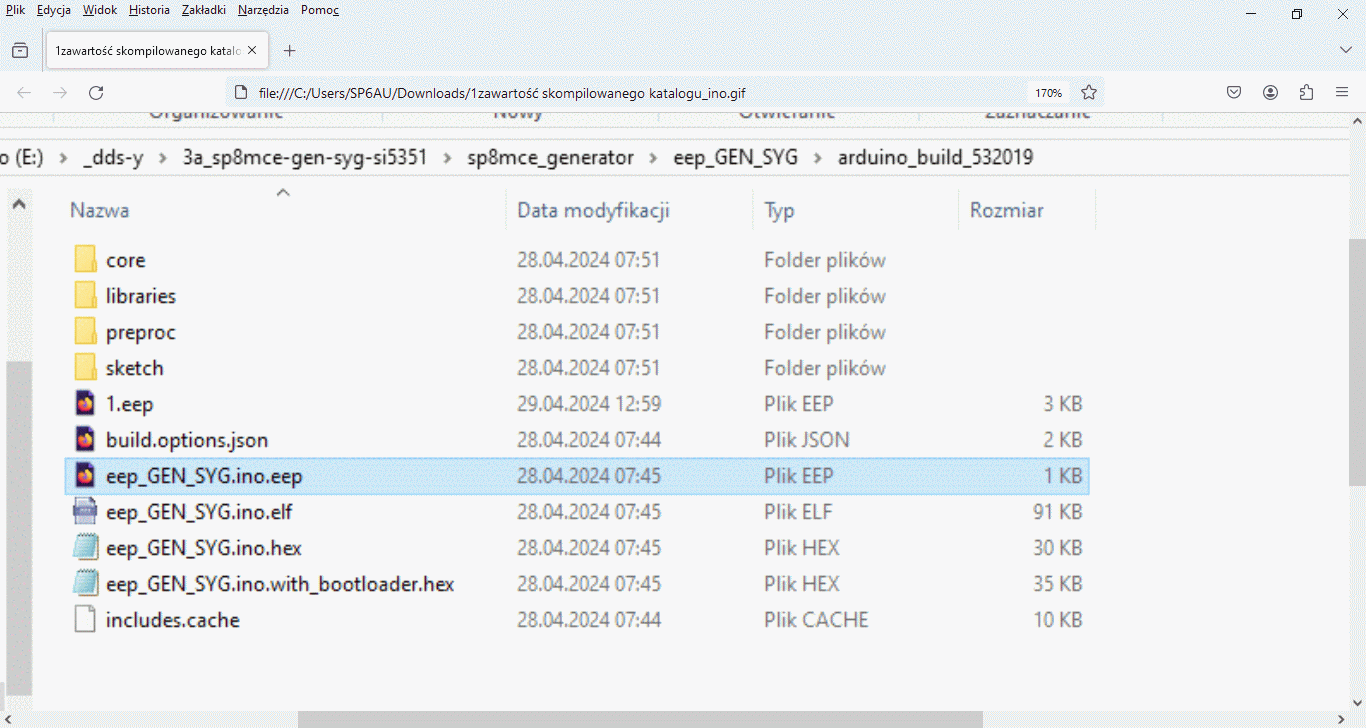This screenshot has width=1366, height=728.
Task: Open the Firefox account profile icon
Action: (1270, 93)
